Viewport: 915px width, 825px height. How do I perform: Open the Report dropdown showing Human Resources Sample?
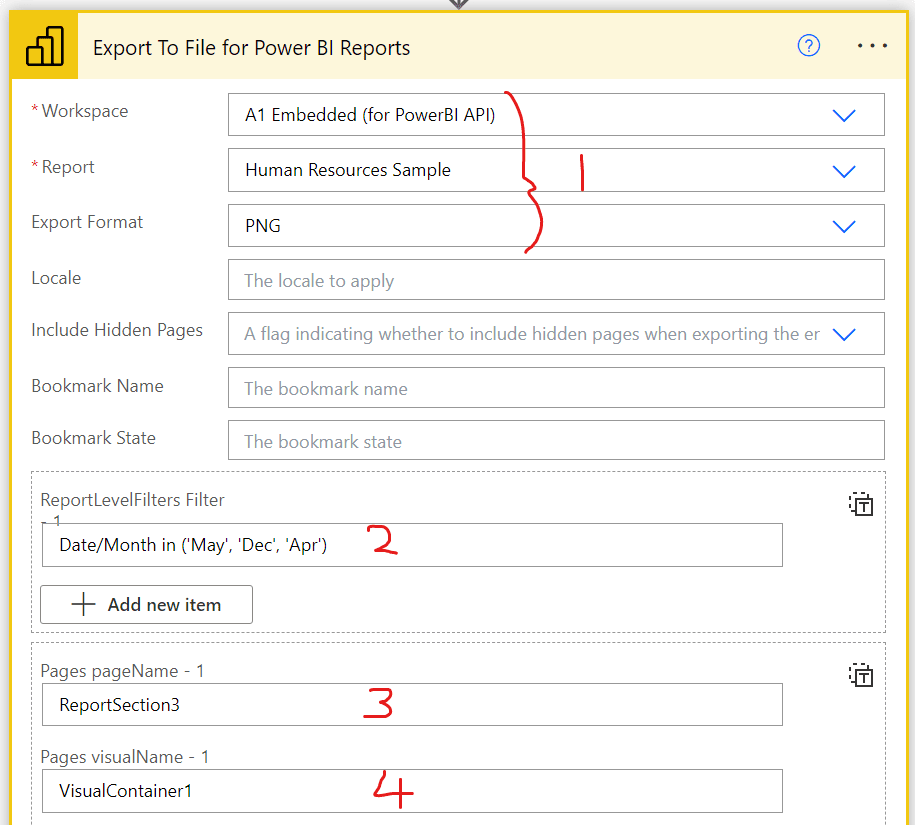coord(555,170)
